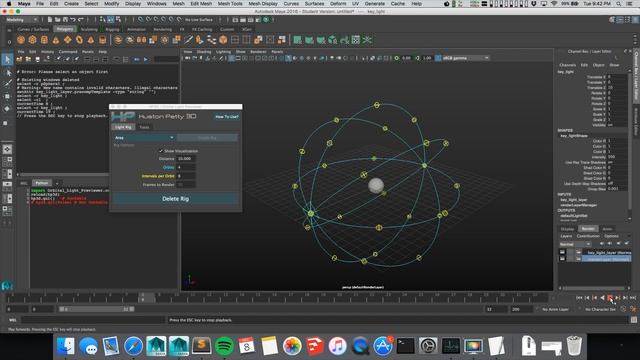Open Spotlight search magnifier in menu bar
Image resolution: width=640 pixels, height=360 pixels.
click(x=619, y=4)
